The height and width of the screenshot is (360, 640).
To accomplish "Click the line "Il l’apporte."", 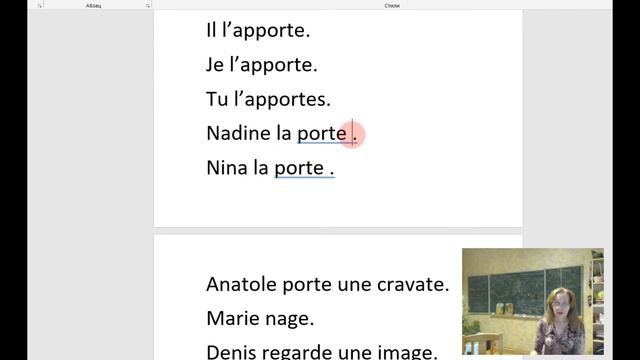I will tap(258, 30).
